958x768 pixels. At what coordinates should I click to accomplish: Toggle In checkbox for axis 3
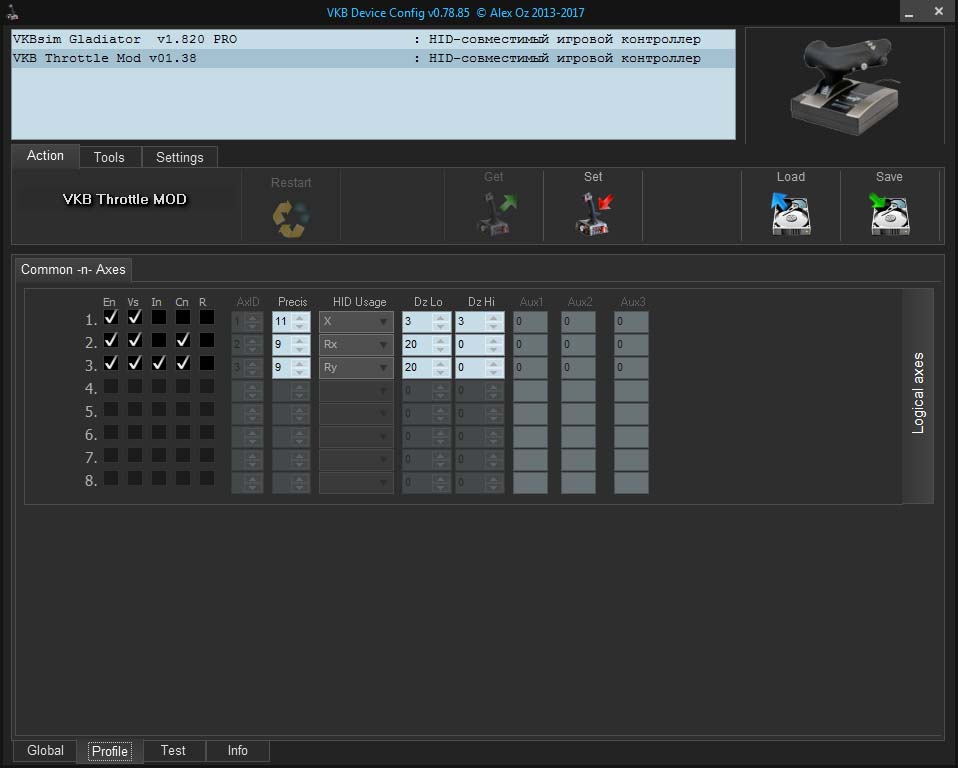159,363
